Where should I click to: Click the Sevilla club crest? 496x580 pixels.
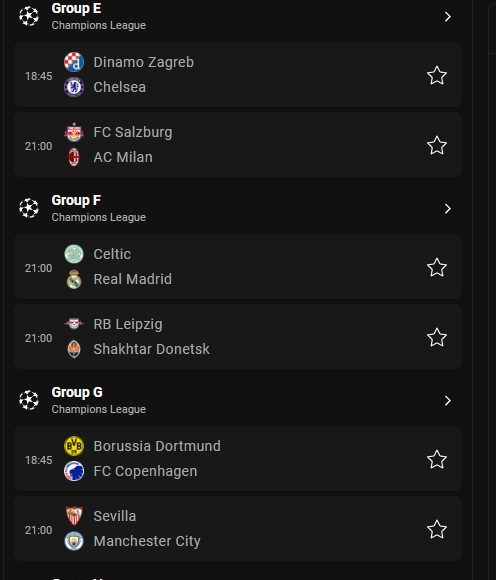(x=74, y=516)
